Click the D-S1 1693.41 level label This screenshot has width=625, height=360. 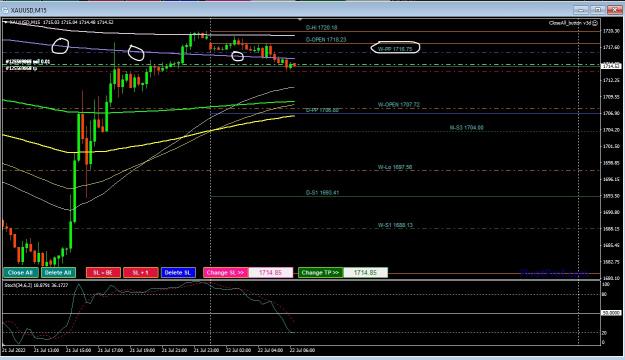click(x=322, y=193)
